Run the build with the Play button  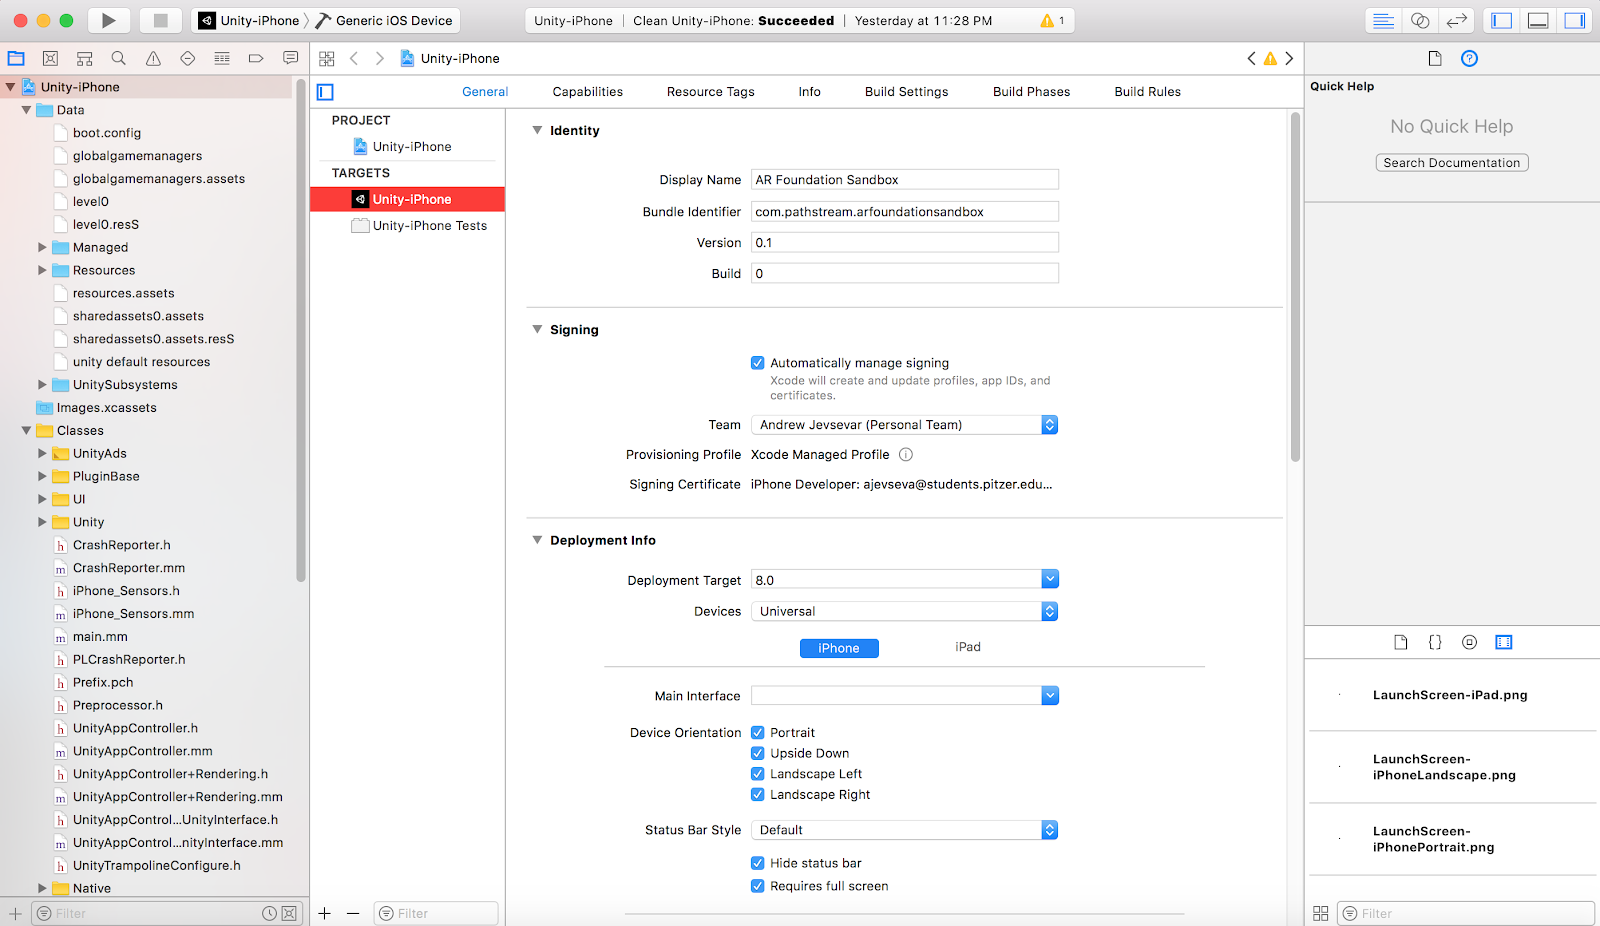(109, 20)
